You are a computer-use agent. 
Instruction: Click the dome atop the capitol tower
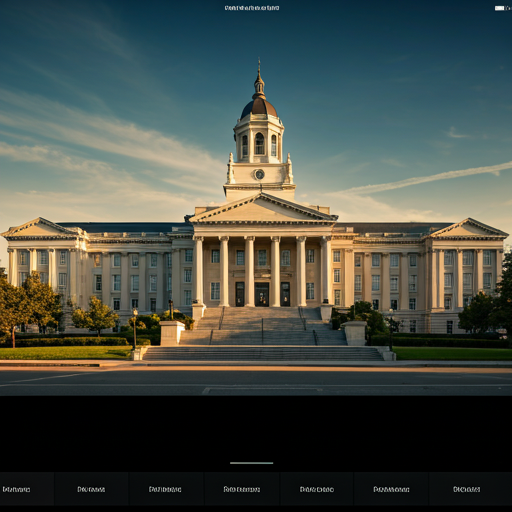tap(259, 108)
